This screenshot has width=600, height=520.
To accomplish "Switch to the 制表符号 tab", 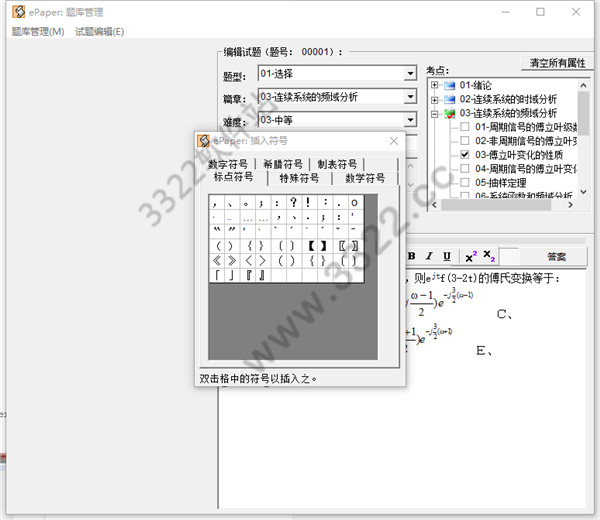I will [337, 164].
